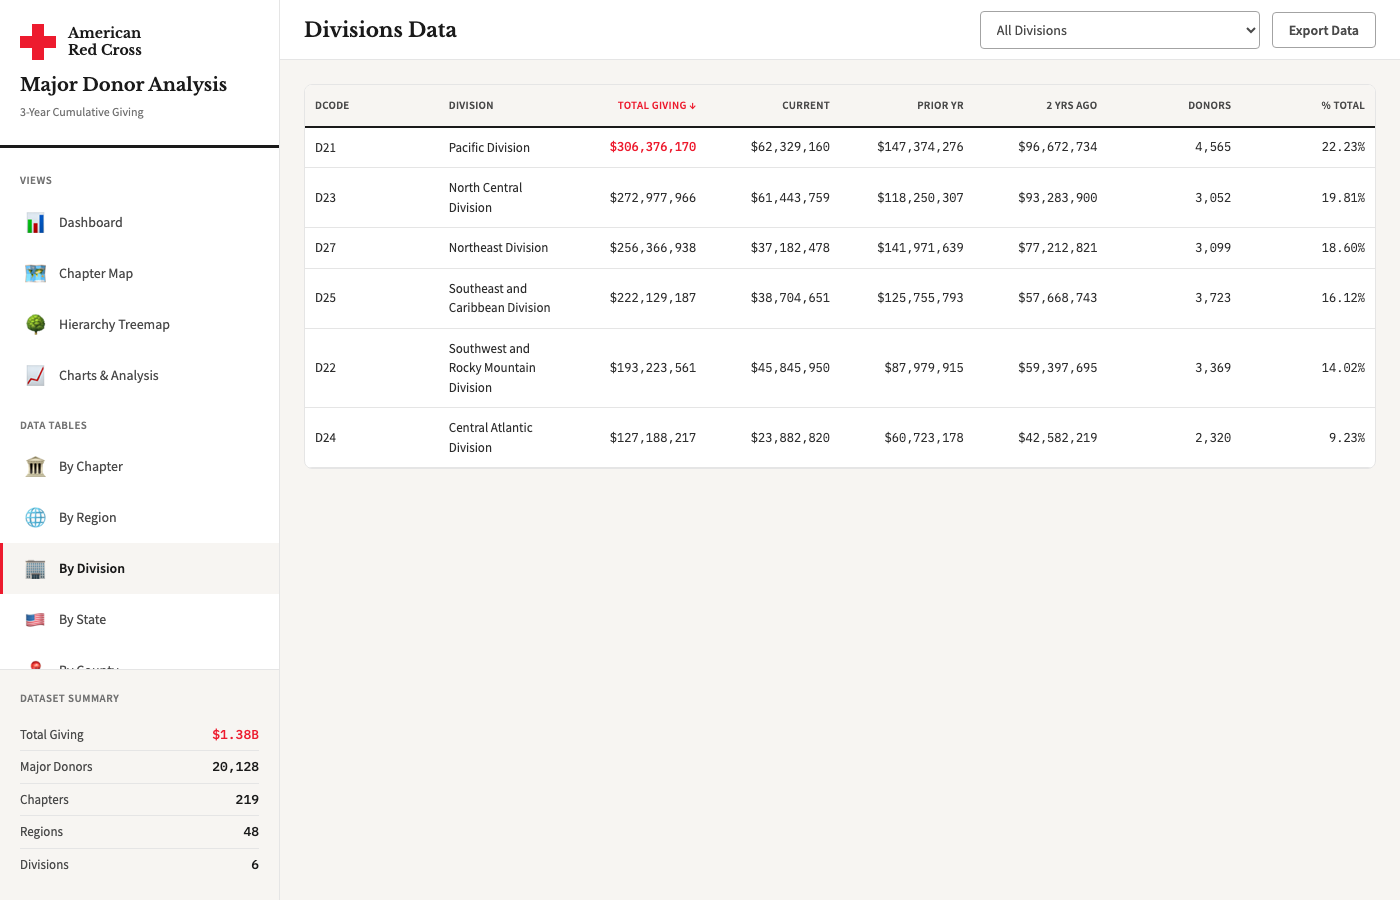1400x900 pixels.
Task: Open the By Chapter data table
Action: 140,467
